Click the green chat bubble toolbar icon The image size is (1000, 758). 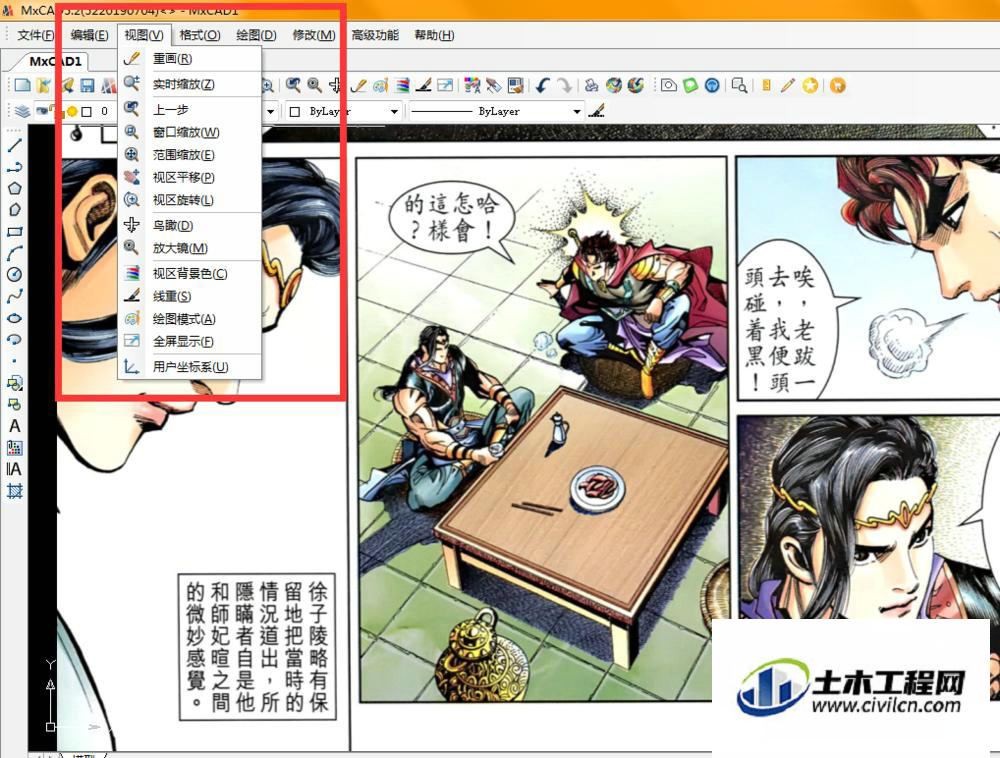[690, 85]
